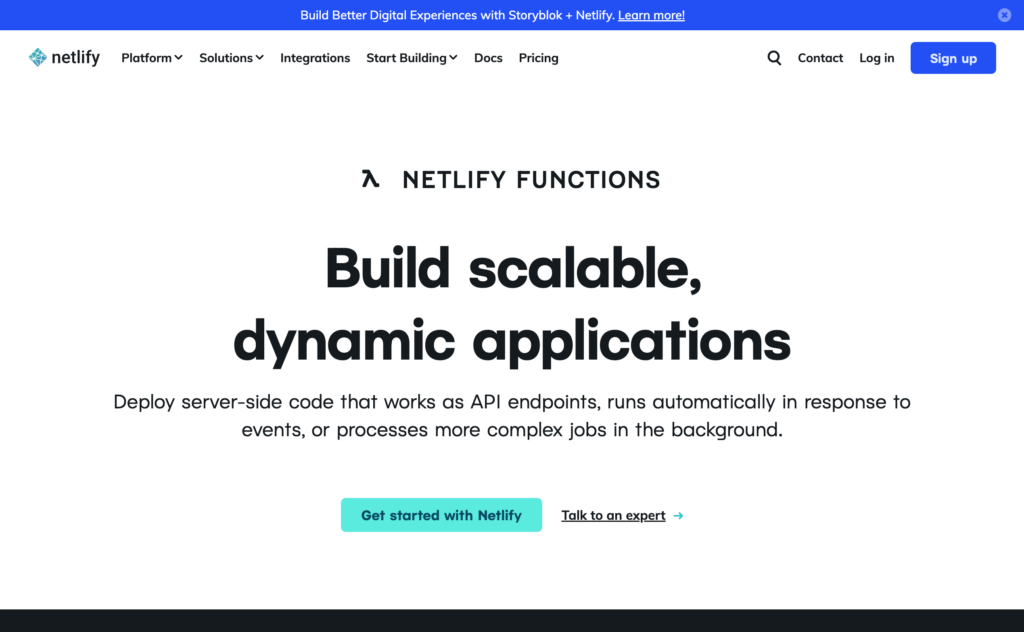Click the Get started with Netlify button
This screenshot has width=1024, height=632.
click(441, 515)
